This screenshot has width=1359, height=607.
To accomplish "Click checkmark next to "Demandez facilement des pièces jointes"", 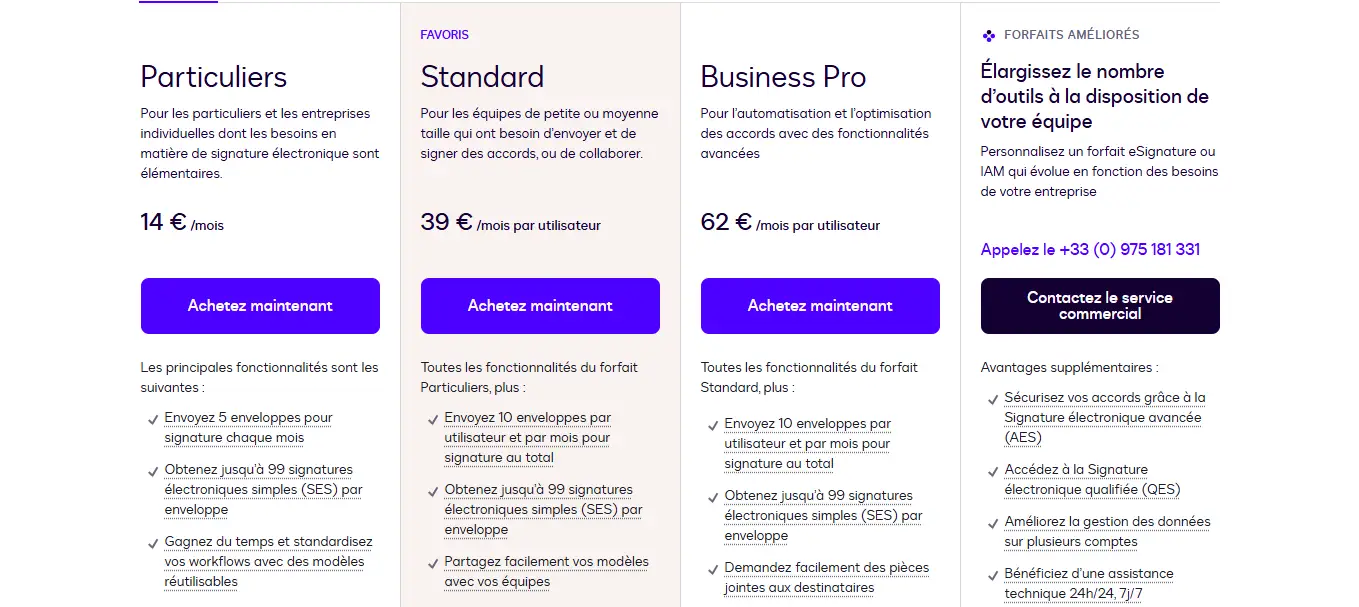I will tap(711, 567).
